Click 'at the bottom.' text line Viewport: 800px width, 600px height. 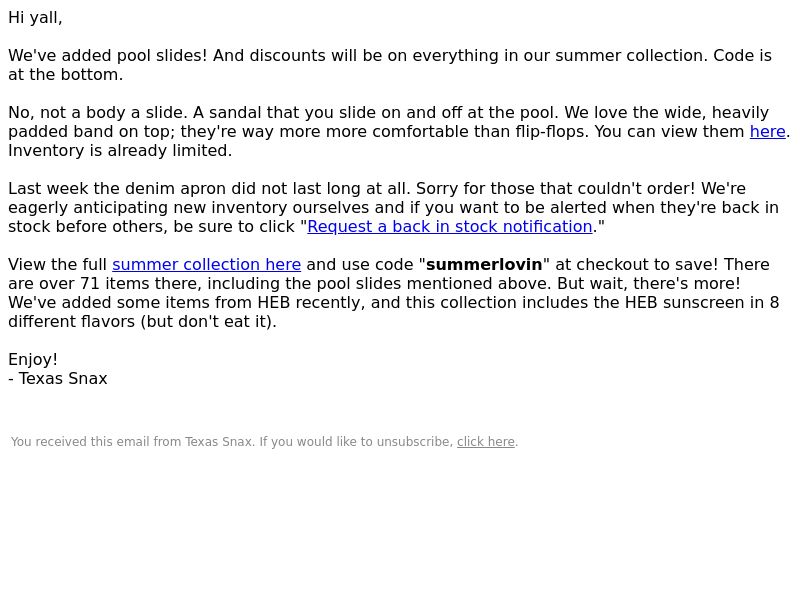point(65,74)
